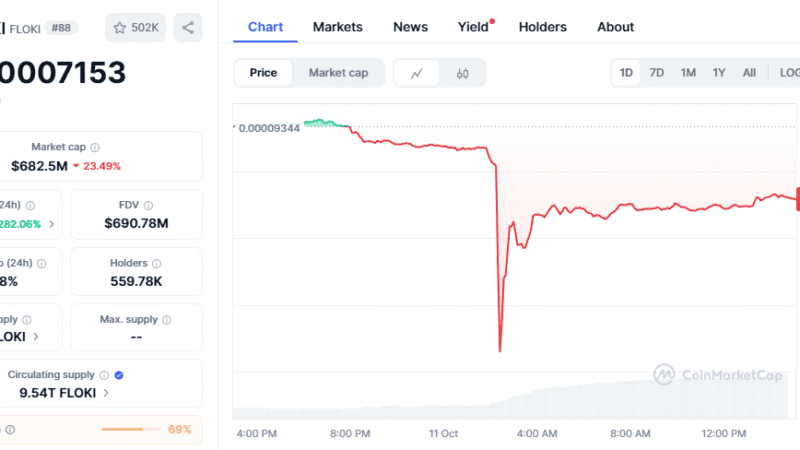
Task: Expand the FLOKI total supply chevron
Action: (35, 337)
